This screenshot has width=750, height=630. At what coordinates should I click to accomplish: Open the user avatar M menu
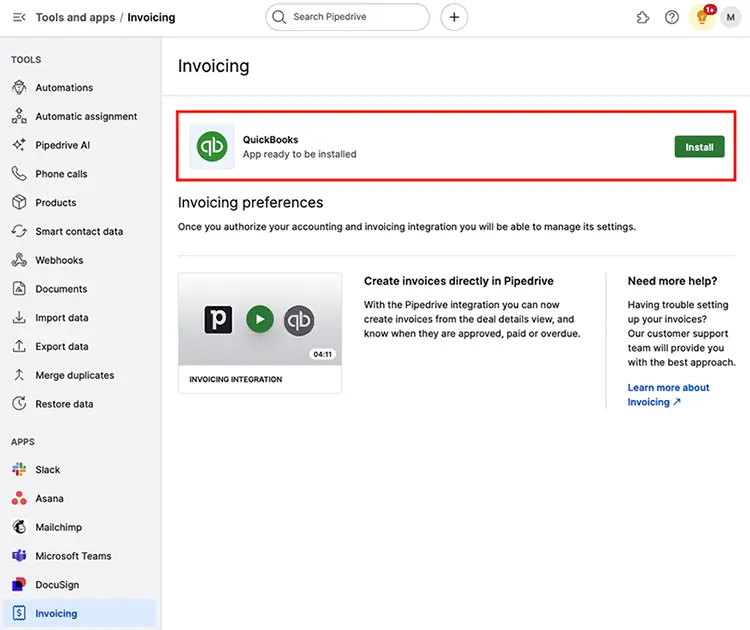point(731,17)
